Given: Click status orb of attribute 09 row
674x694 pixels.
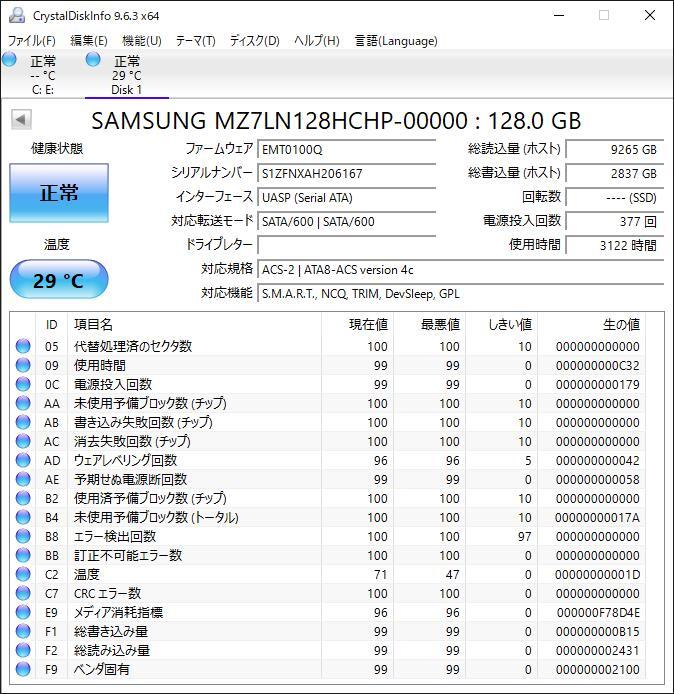Looking at the screenshot, I should 23,365.
